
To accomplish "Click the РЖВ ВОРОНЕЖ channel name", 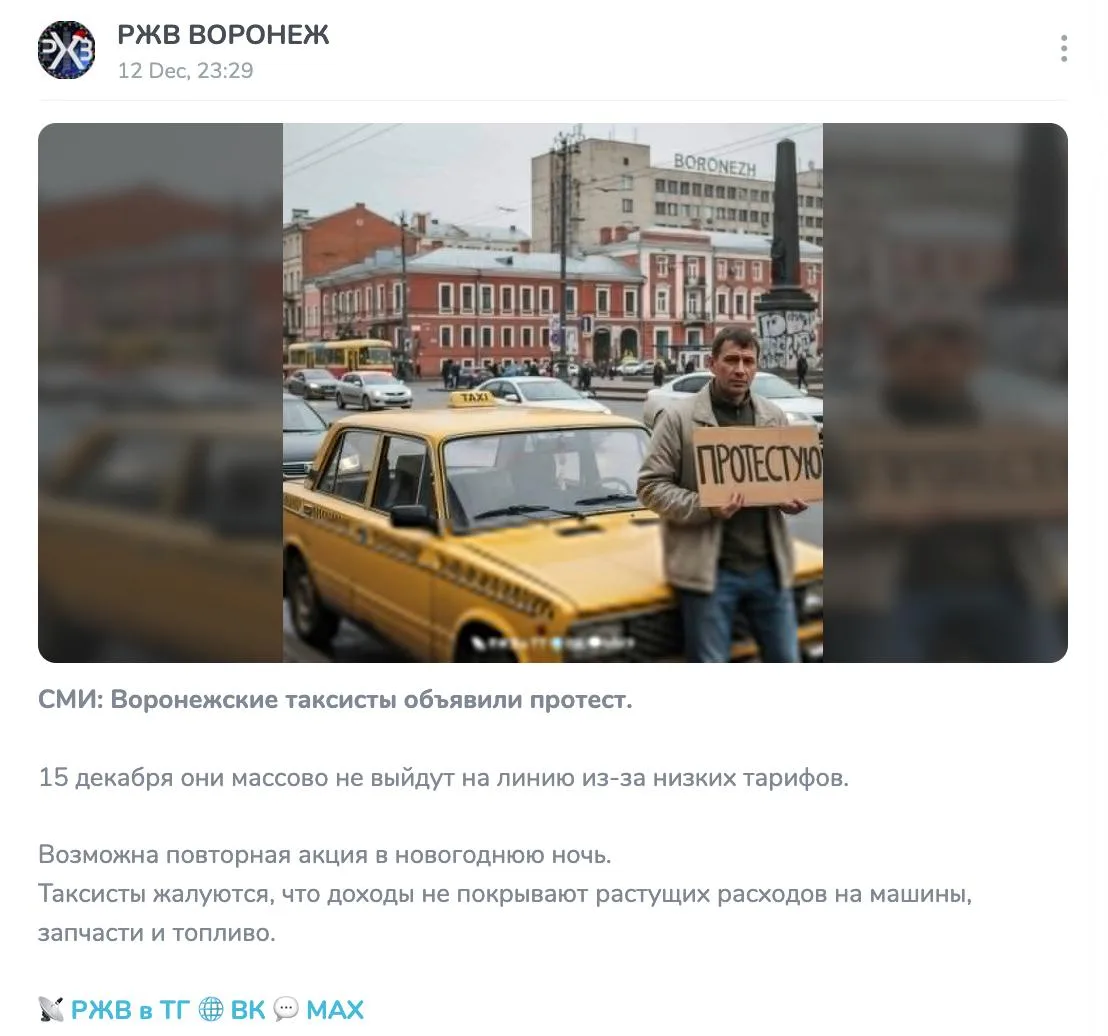I will 223,35.
